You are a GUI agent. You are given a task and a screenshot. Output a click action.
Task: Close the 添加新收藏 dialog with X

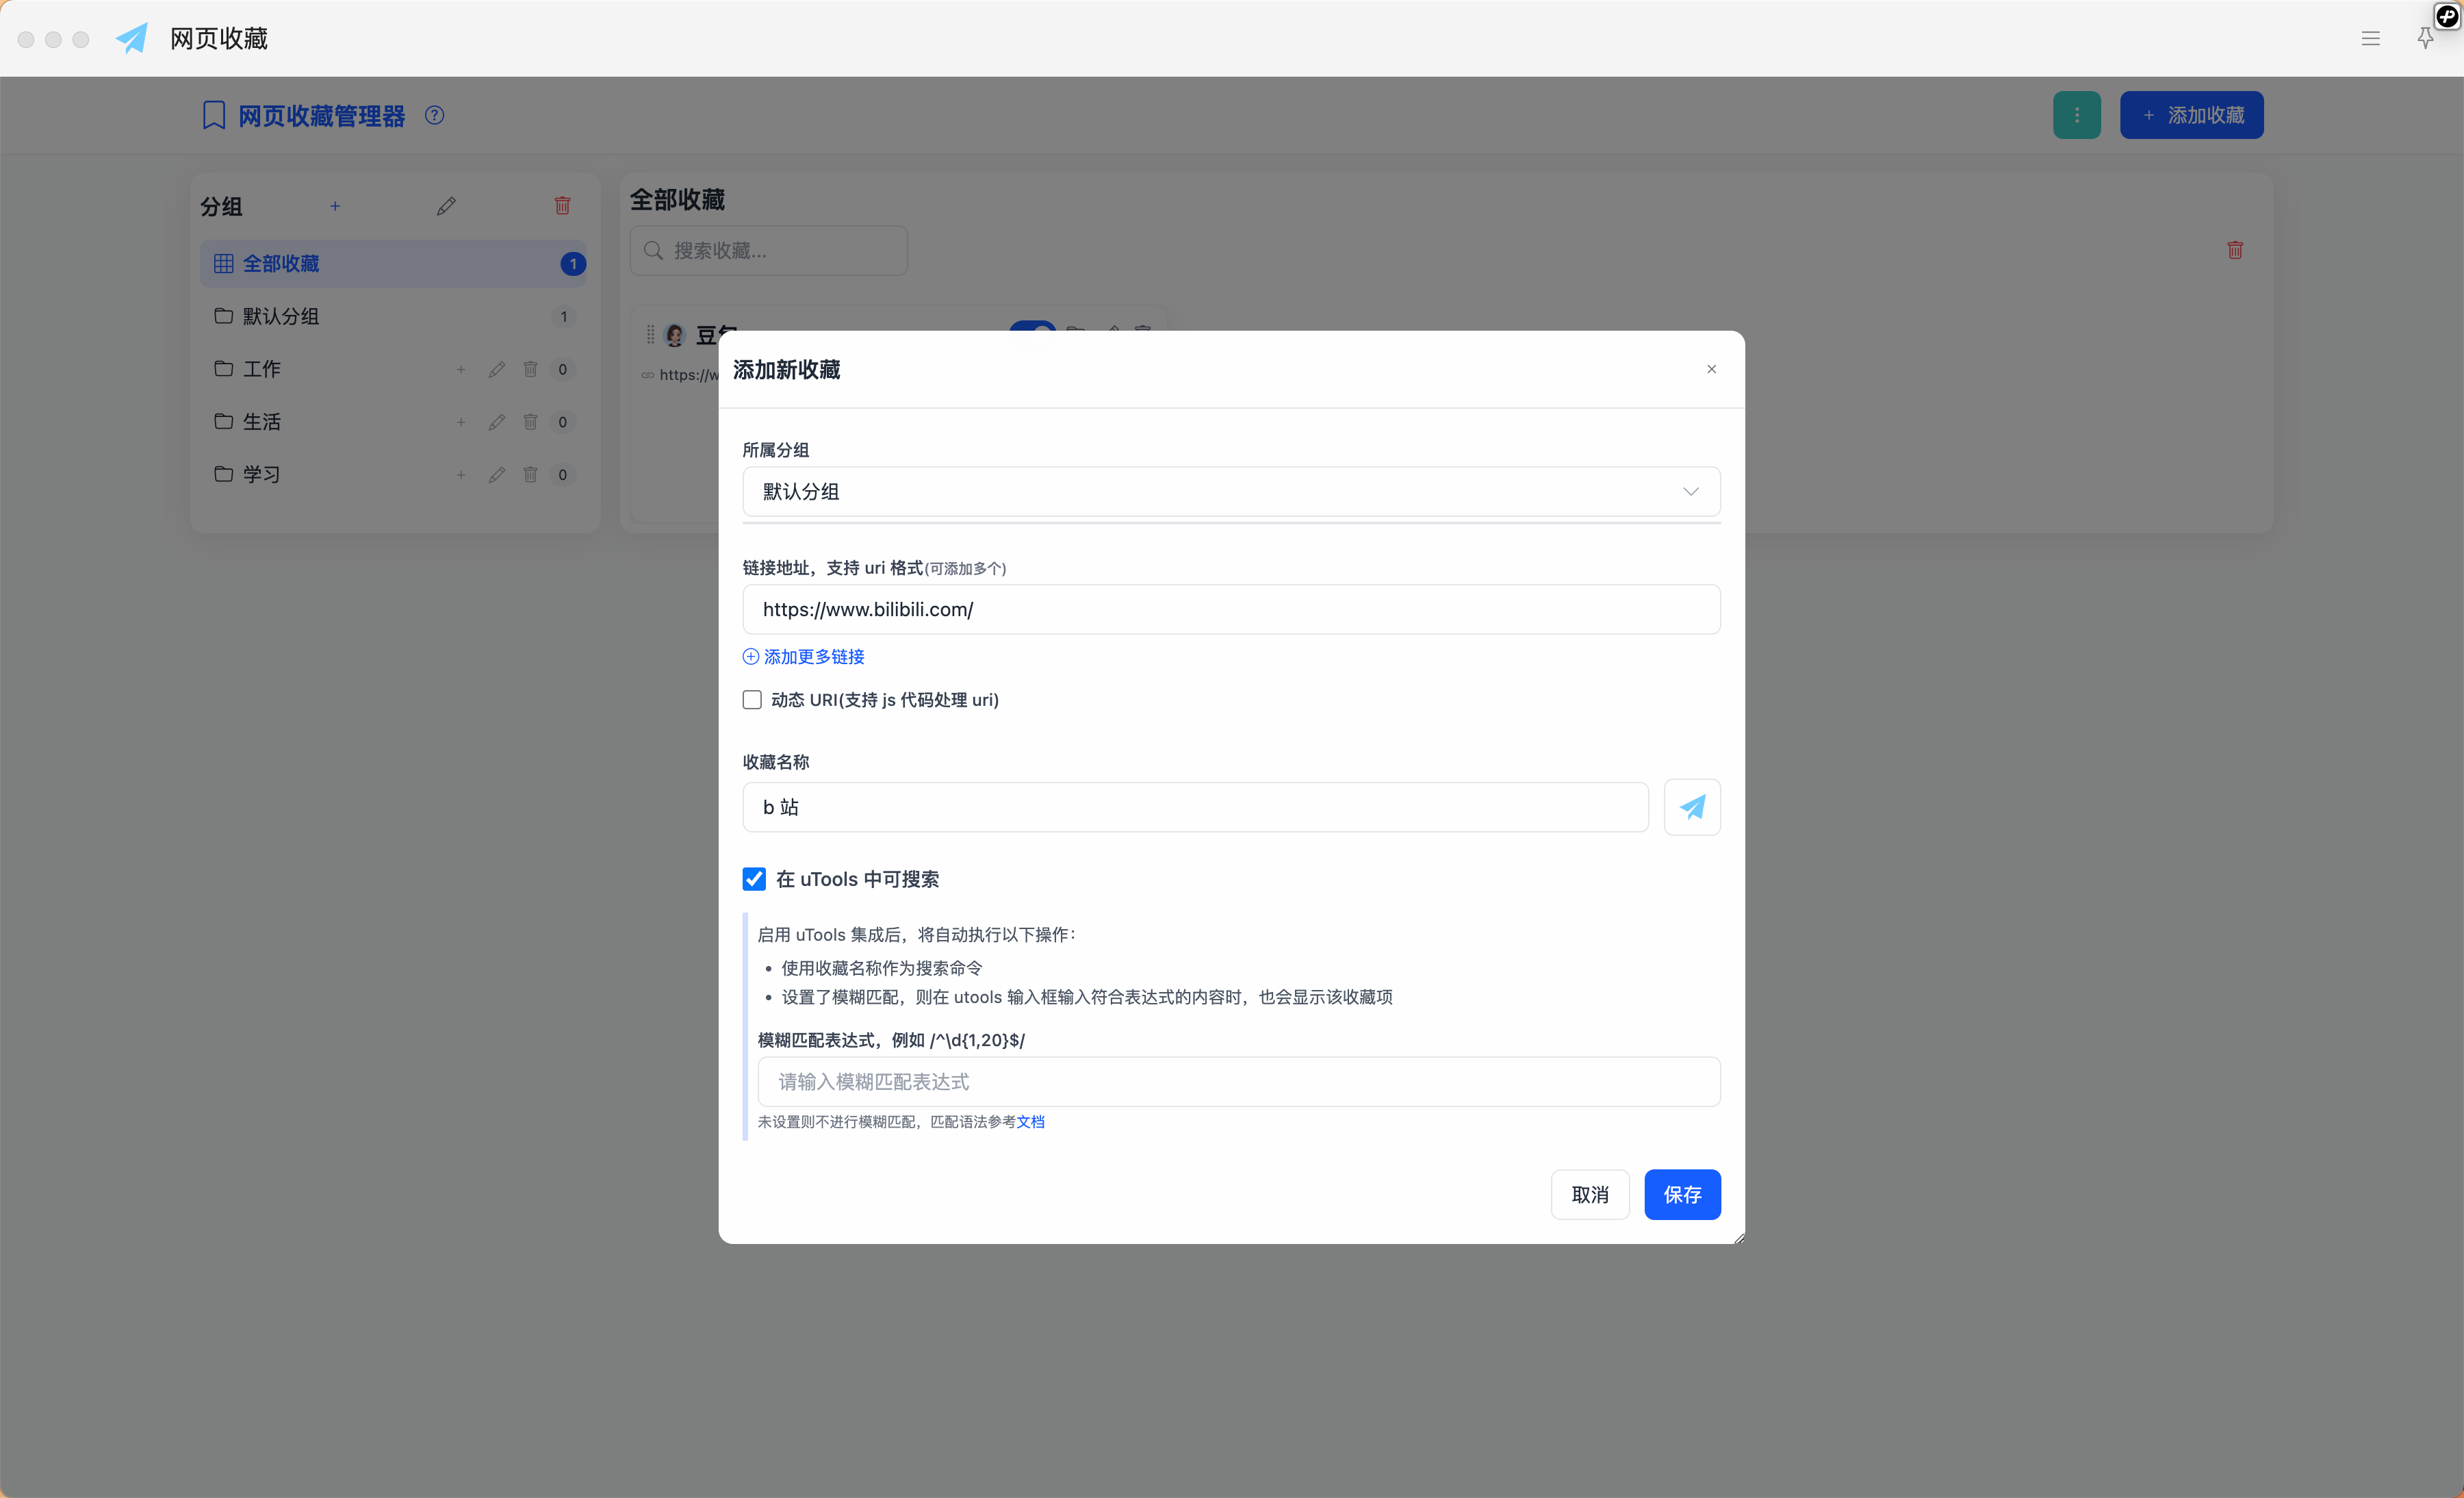[x=1711, y=369]
